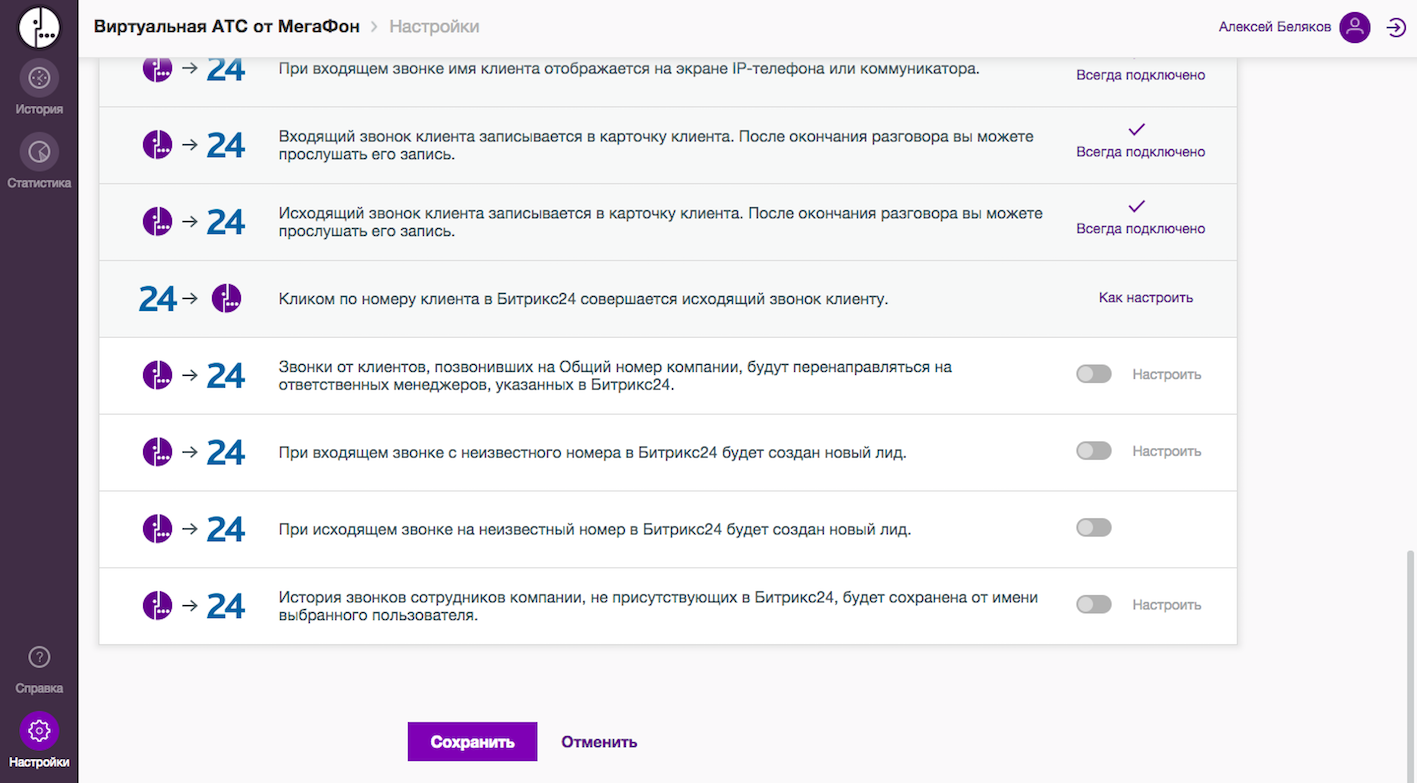Click Настроить for incoming unknown number lead
The image size is (1417, 783).
pos(1166,451)
